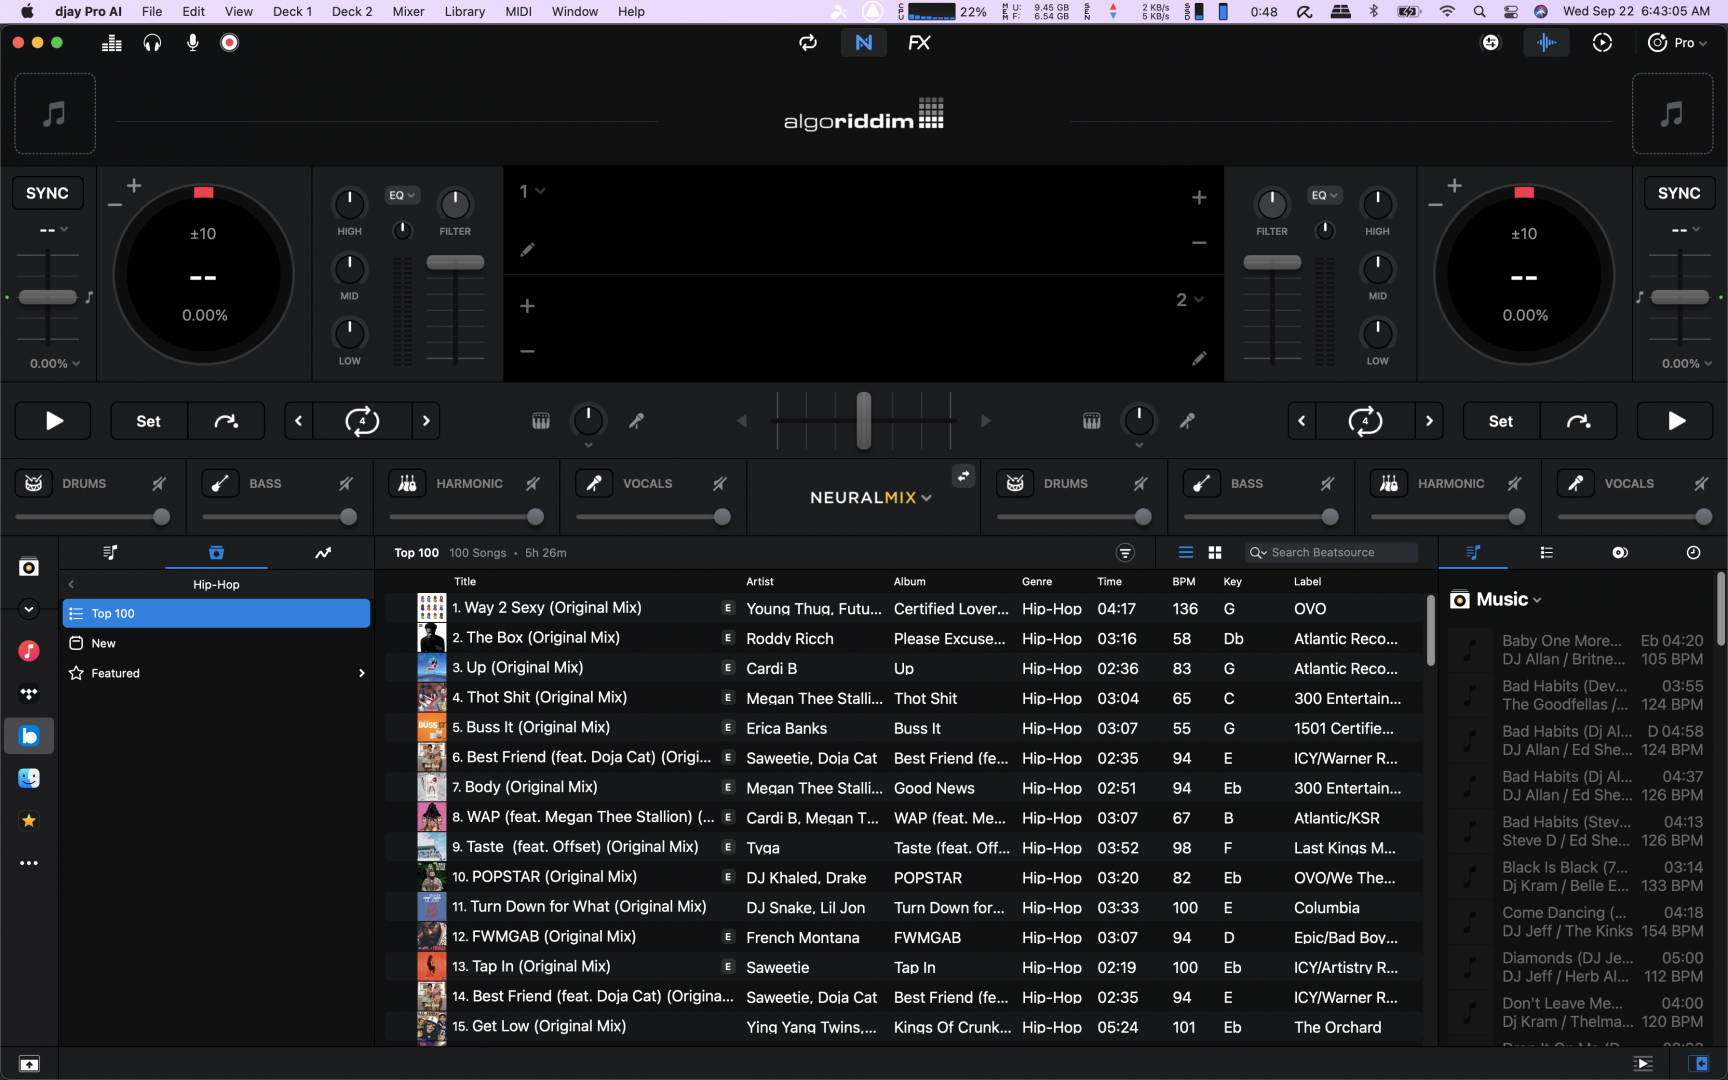Open Deck 2 drum pads icon
The image size is (1728, 1080).
pos(1091,421)
